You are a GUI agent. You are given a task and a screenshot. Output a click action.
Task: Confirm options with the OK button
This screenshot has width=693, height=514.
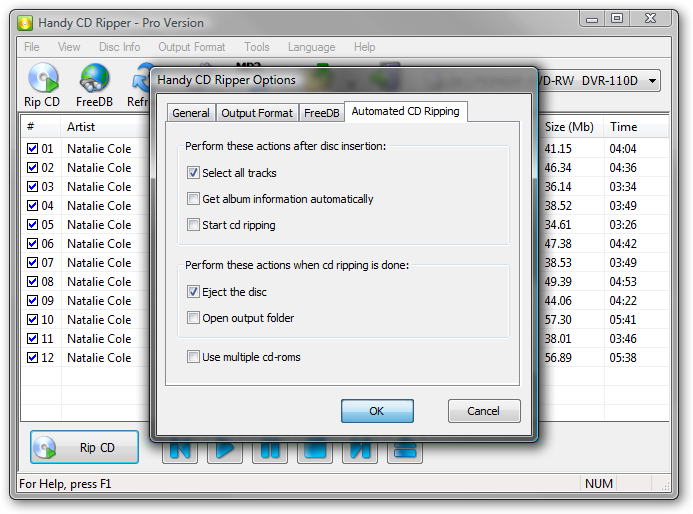pyautogui.click(x=377, y=411)
